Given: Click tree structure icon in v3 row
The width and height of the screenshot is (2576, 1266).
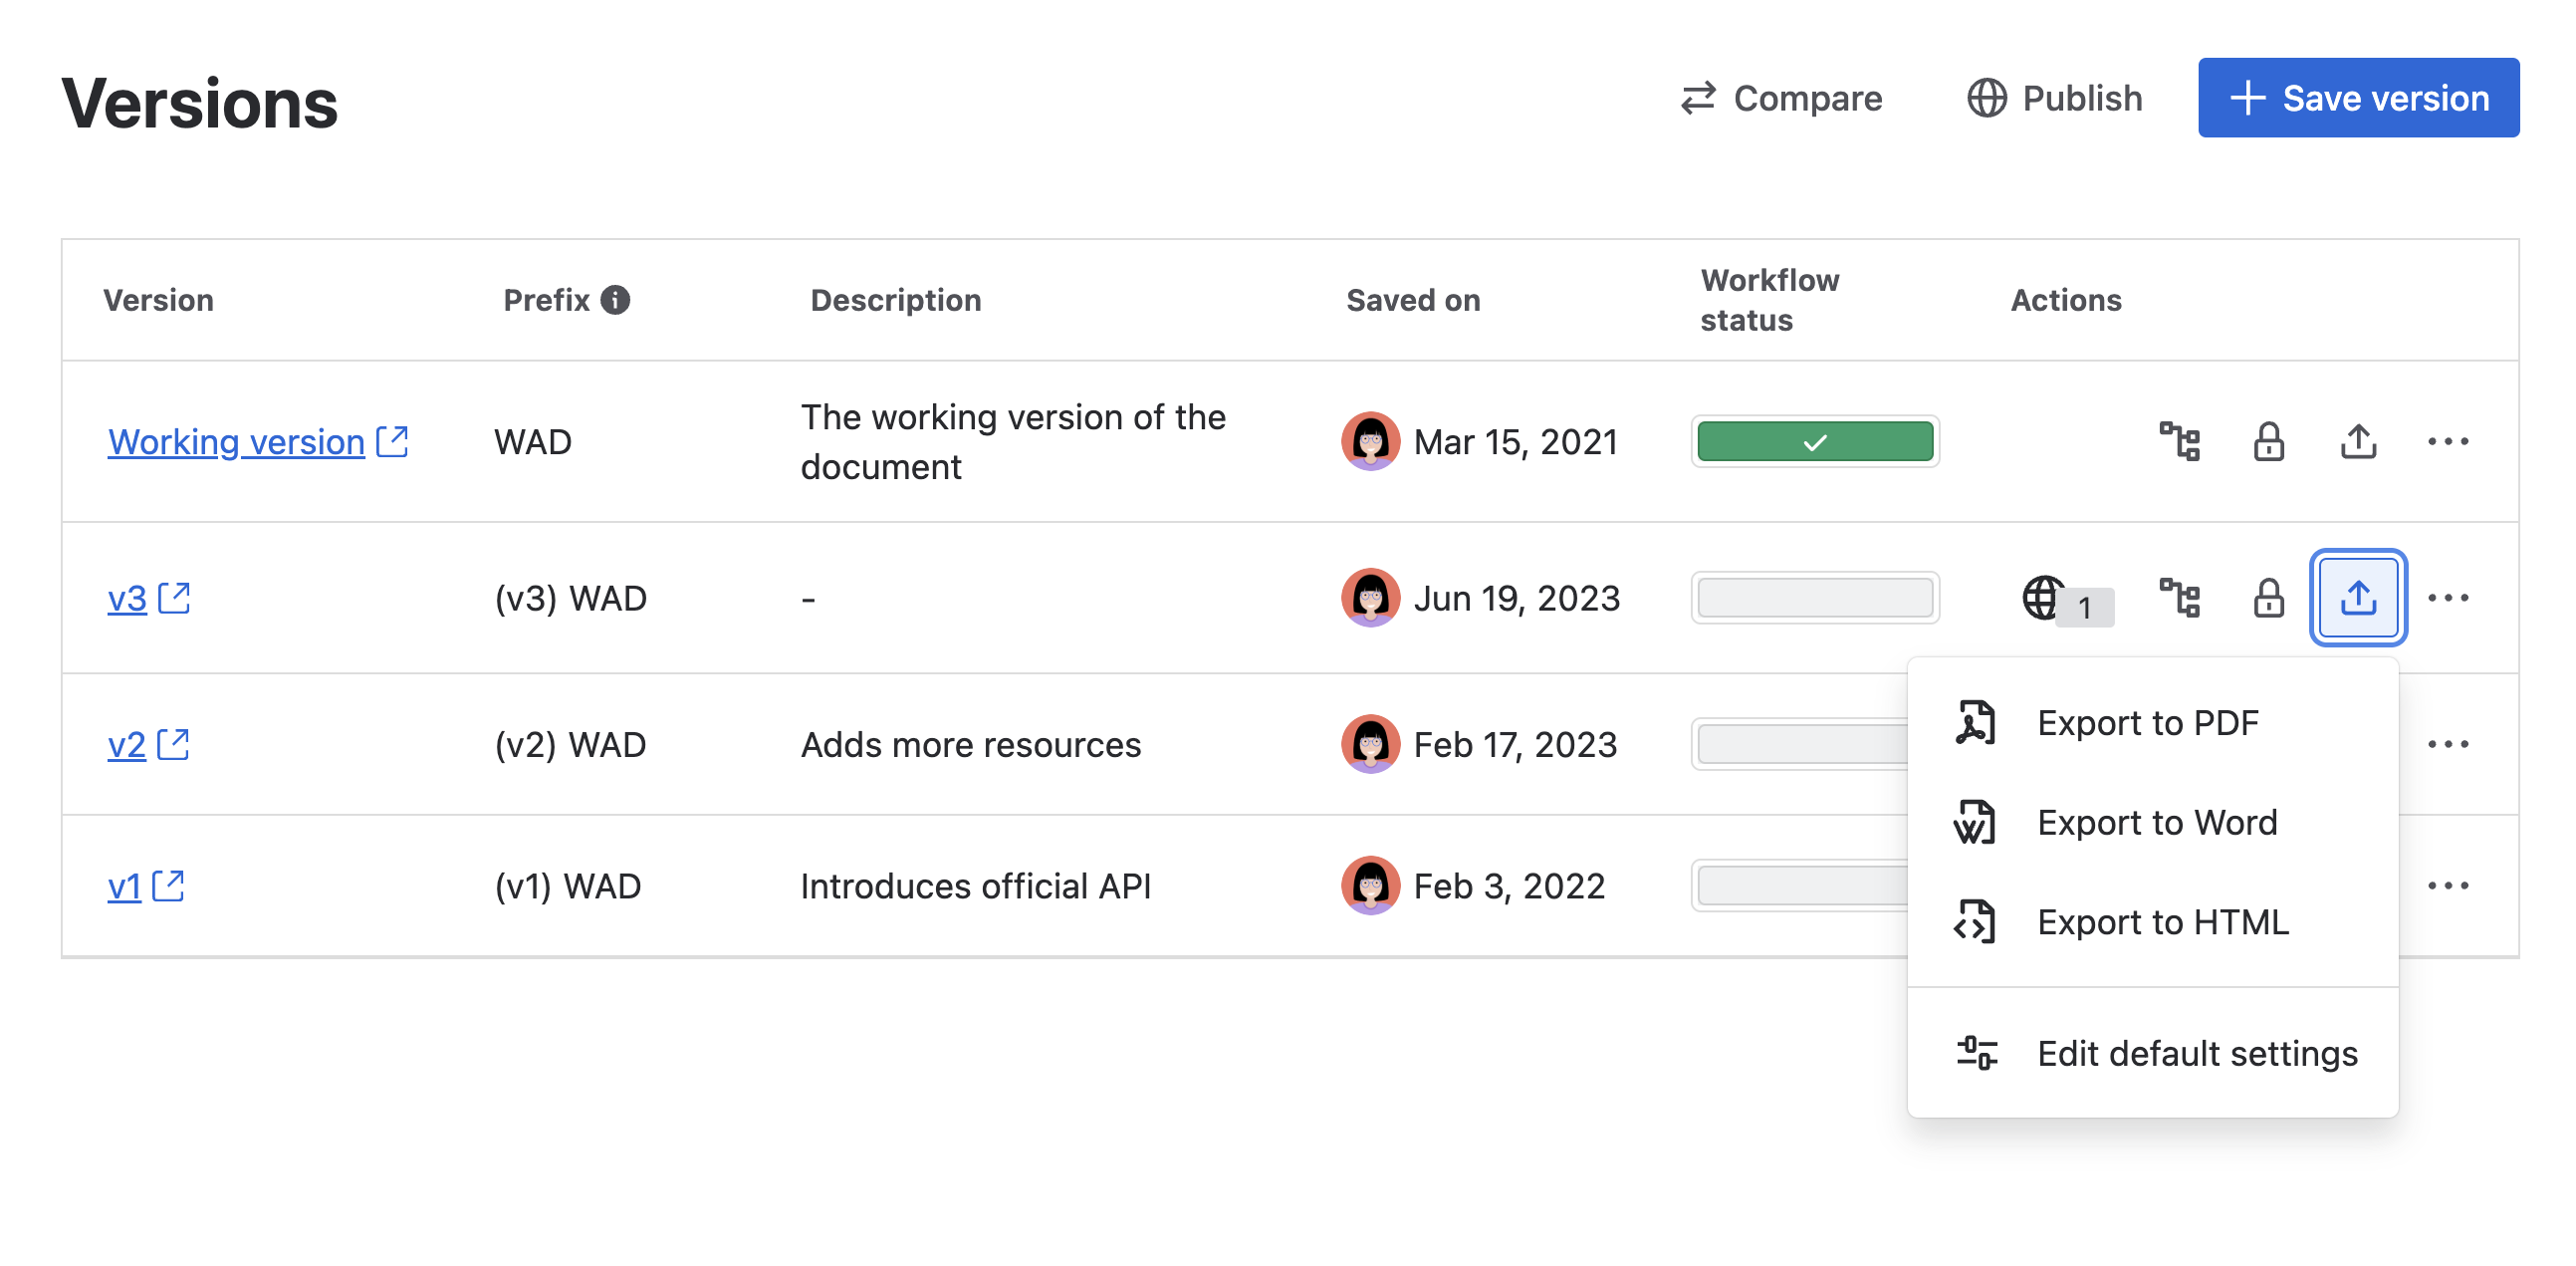Looking at the screenshot, I should (x=2179, y=597).
